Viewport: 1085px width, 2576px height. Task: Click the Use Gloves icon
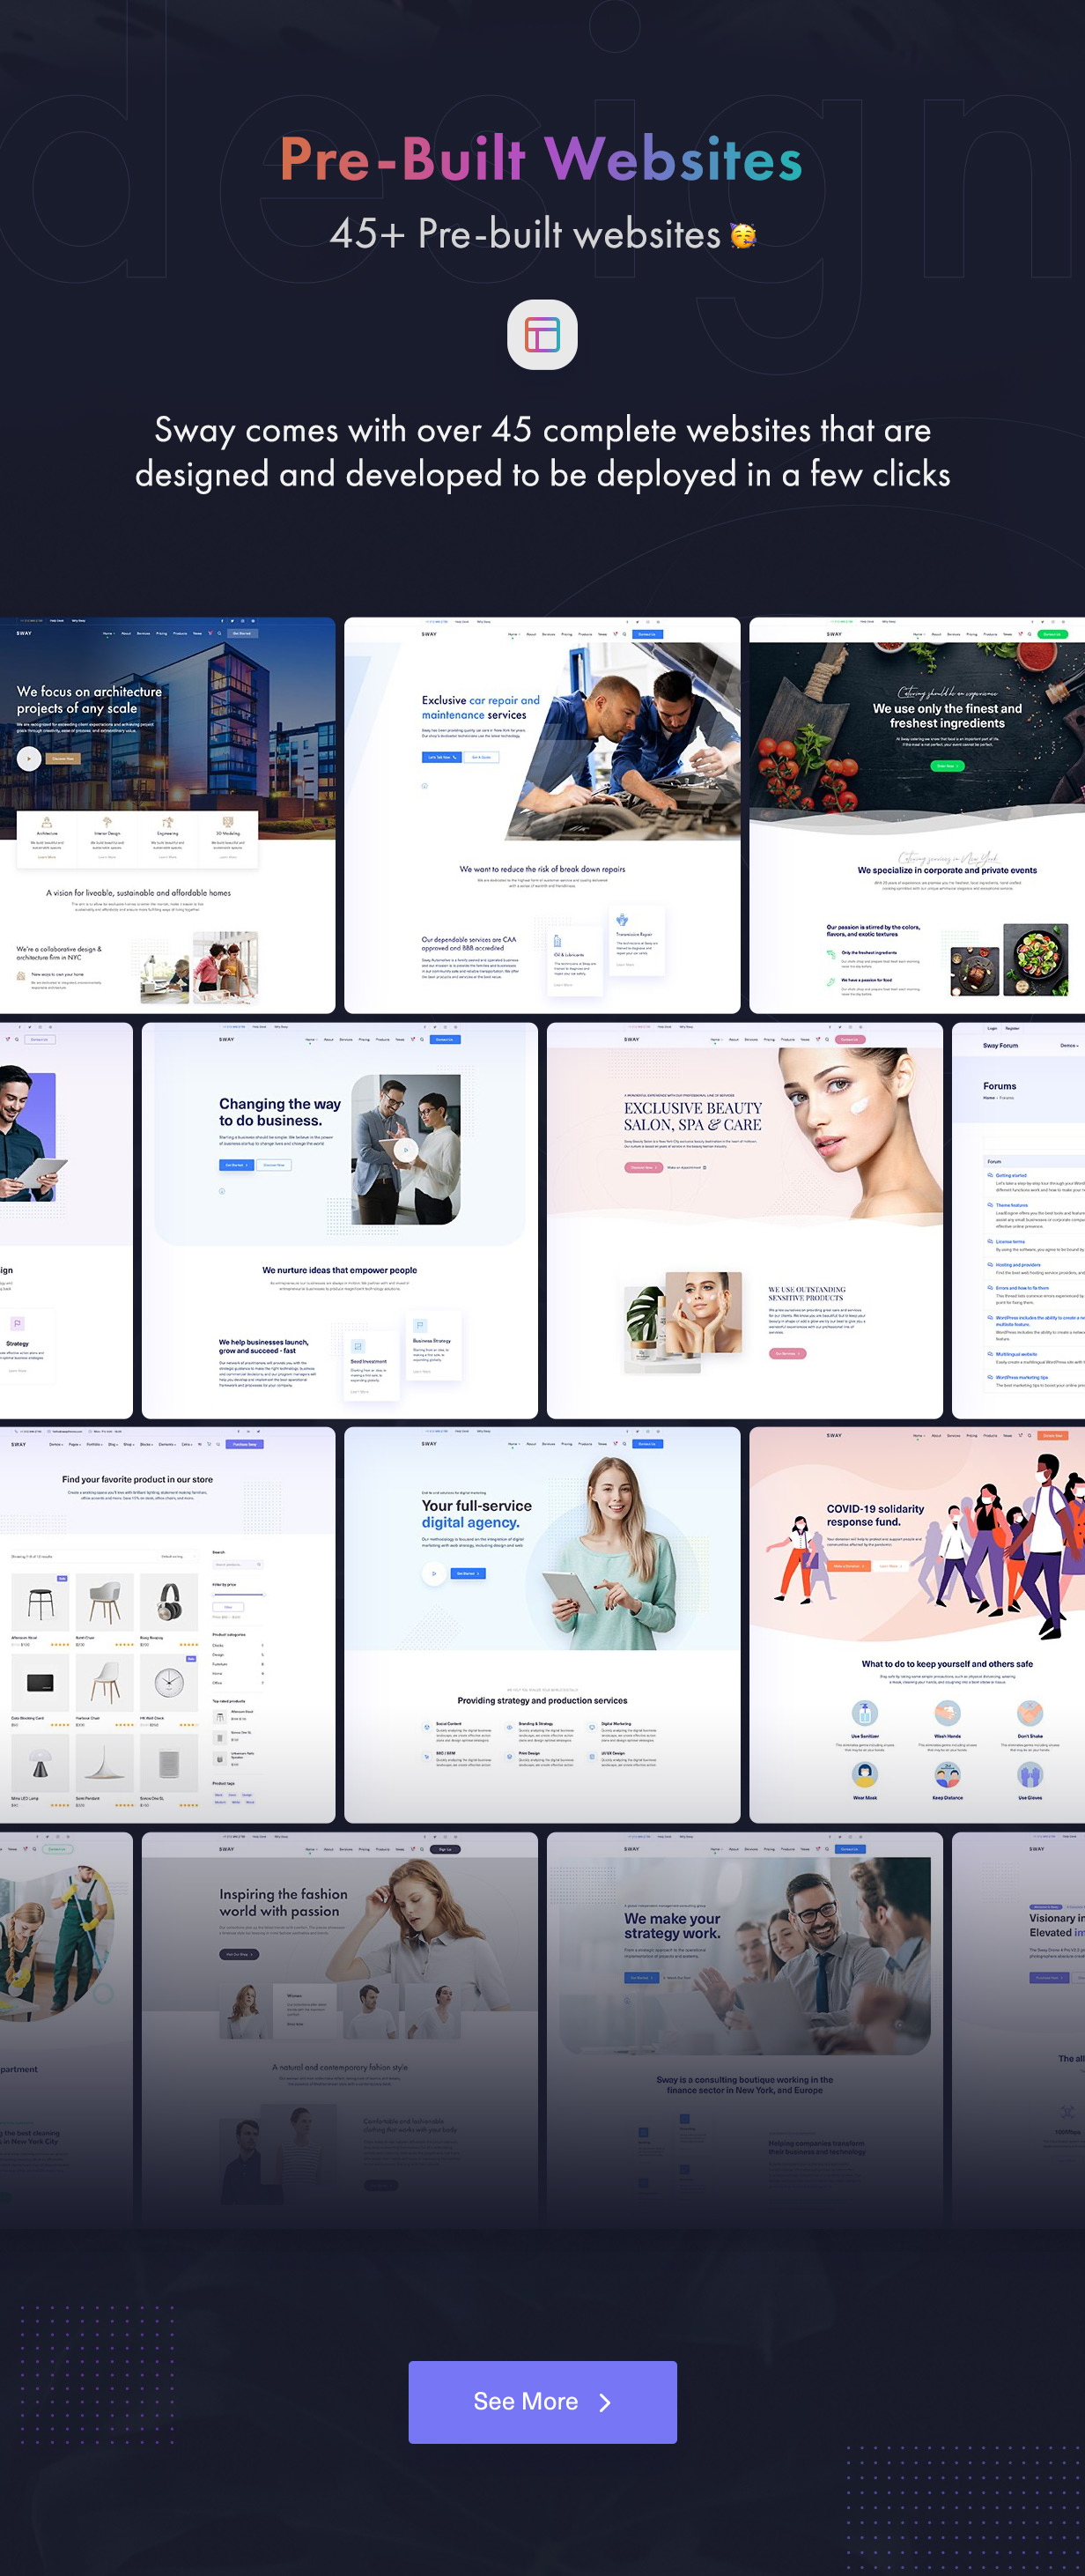(x=1030, y=1775)
